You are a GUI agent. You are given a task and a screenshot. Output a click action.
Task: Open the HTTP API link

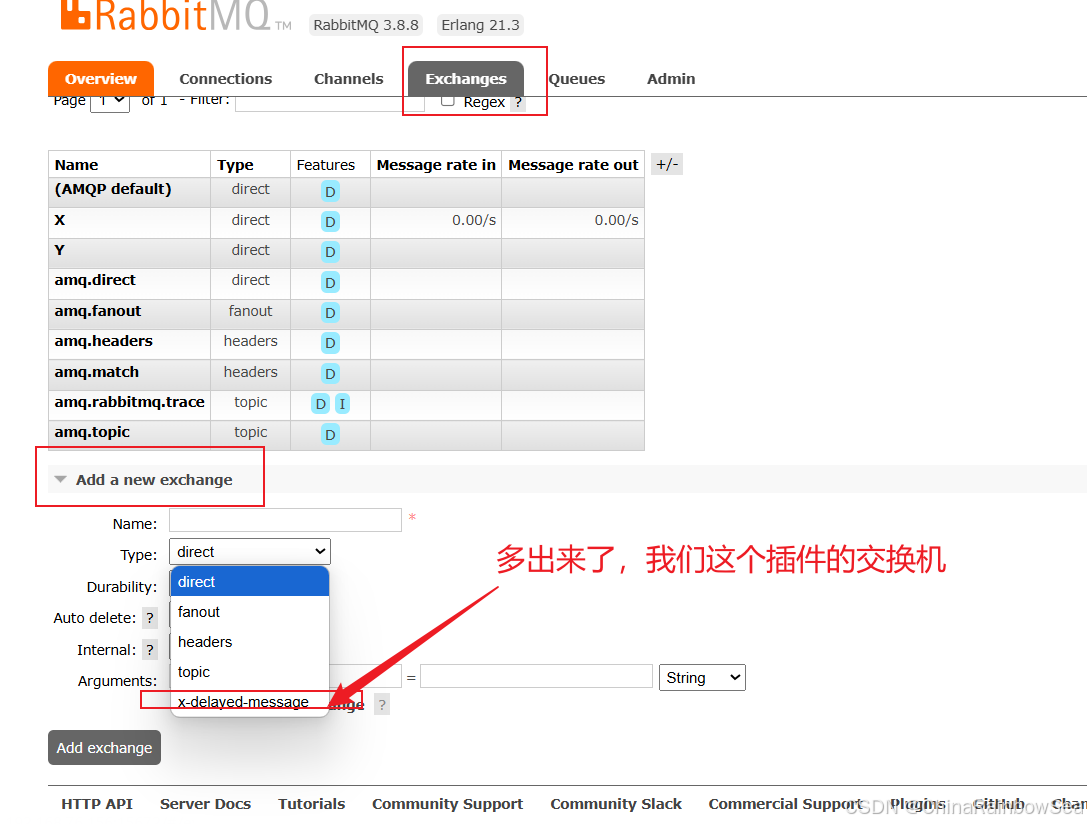[96, 804]
